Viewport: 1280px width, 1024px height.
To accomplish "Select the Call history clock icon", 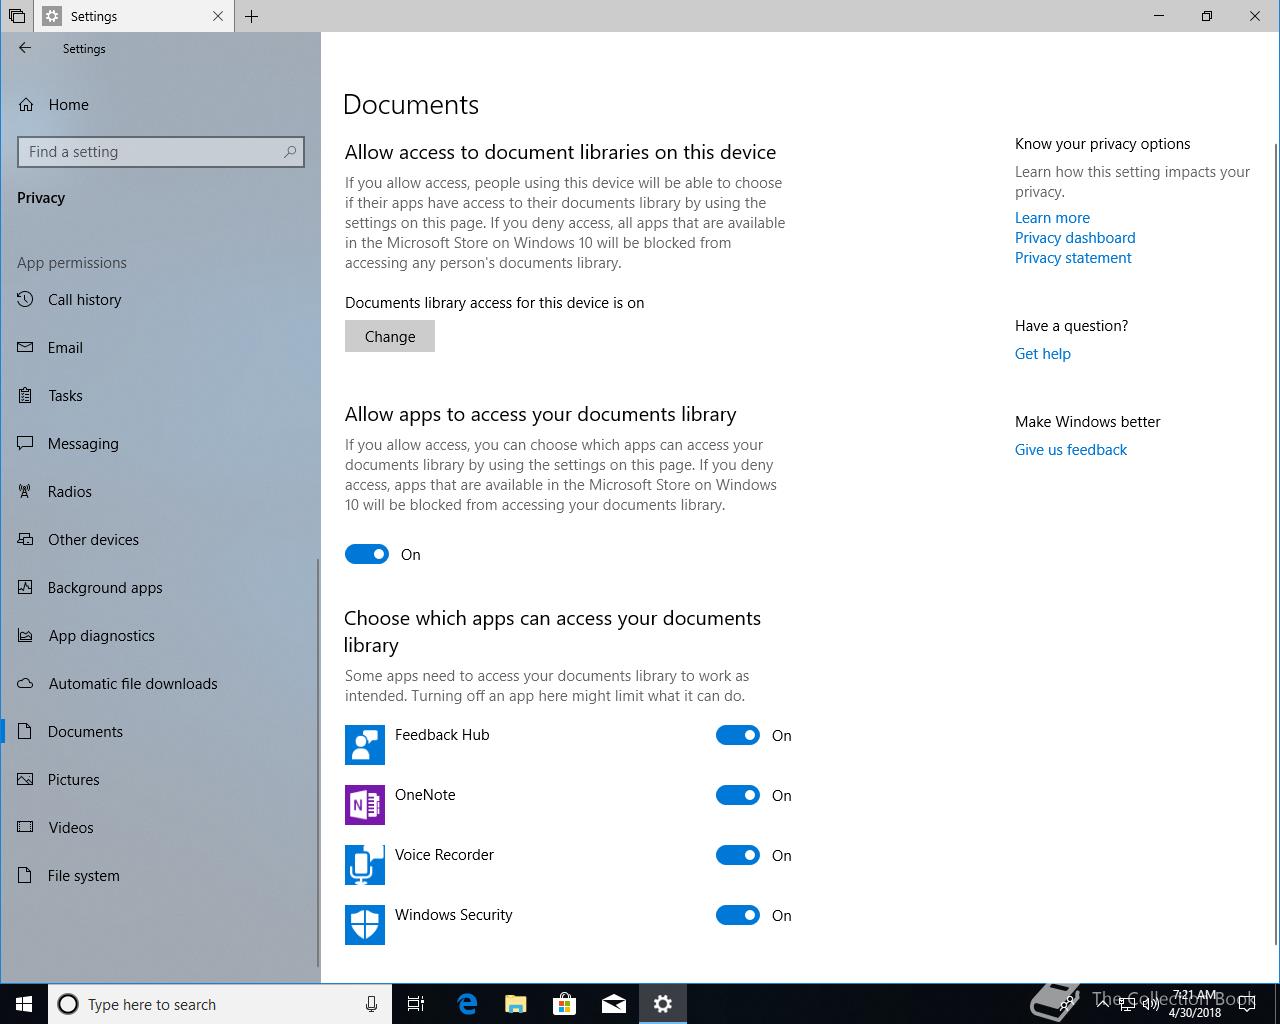I will (x=27, y=299).
